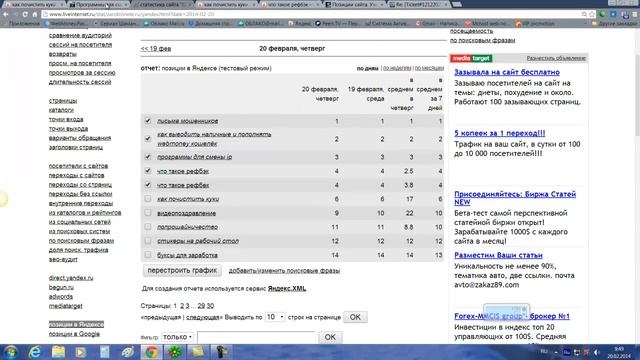Launch Internet Explorer from the taskbar
This screenshot has width=640, height=360.
tap(35, 352)
